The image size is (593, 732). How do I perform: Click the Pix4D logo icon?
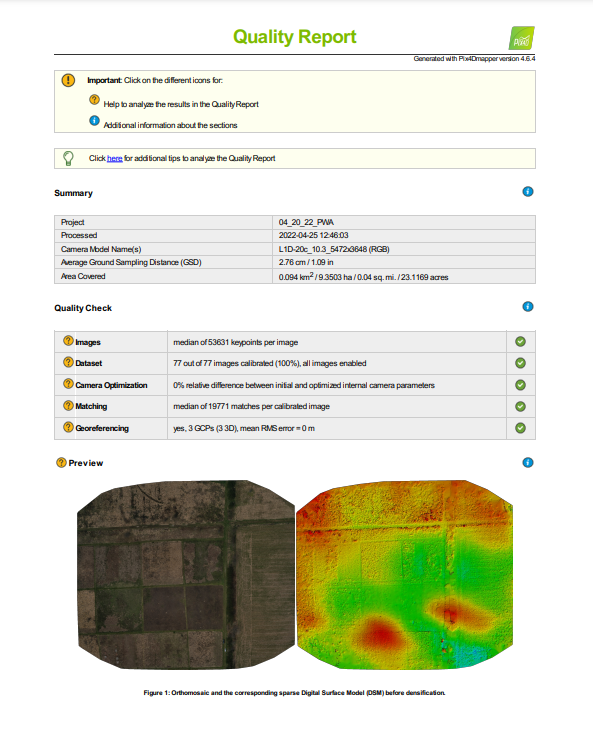click(x=522, y=38)
